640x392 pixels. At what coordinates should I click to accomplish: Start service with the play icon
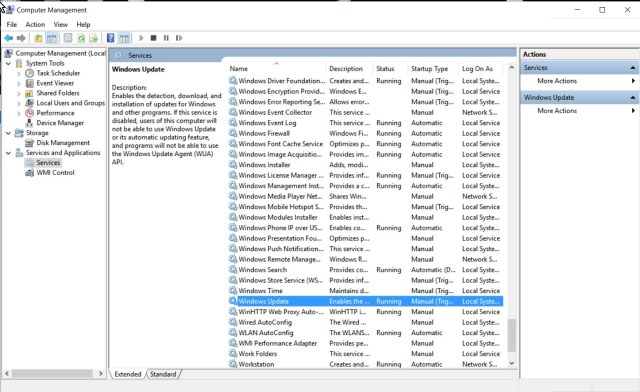click(x=141, y=38)
